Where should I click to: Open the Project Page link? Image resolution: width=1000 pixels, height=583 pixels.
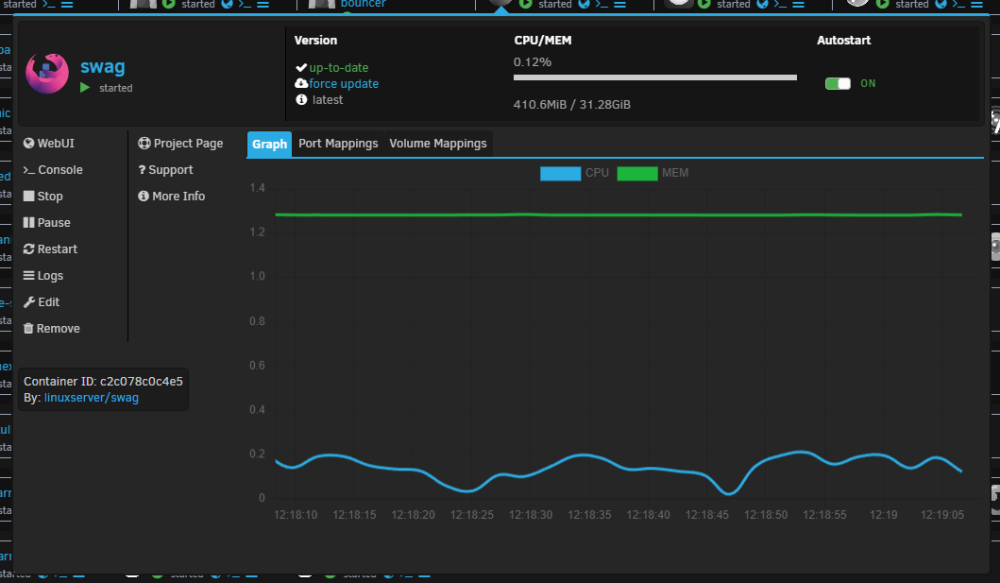tap(180, 144)
